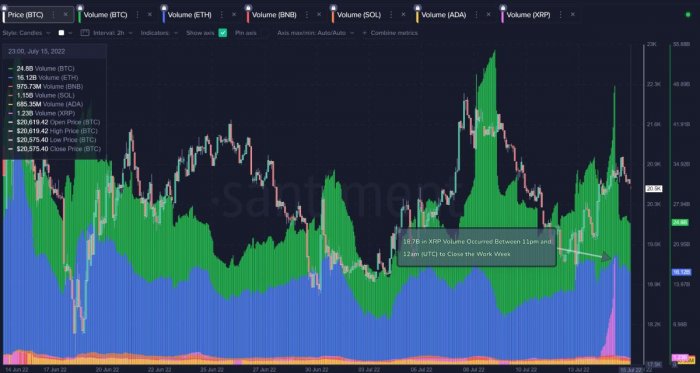
Task: Expand the Indicators dropdown
Action: (159, 33)
